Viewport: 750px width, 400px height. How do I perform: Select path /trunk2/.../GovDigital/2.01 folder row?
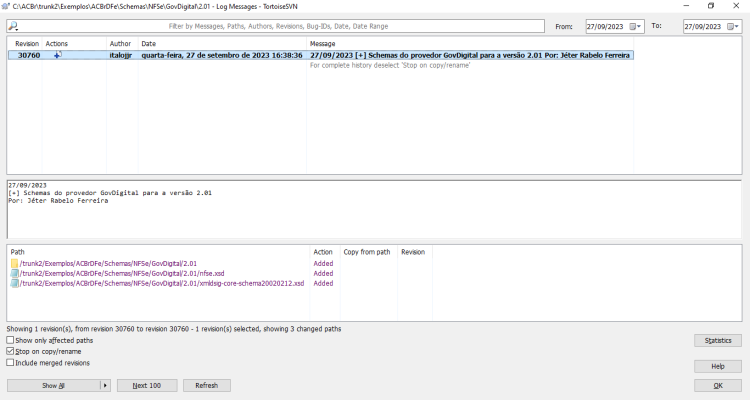coord(108,264)
